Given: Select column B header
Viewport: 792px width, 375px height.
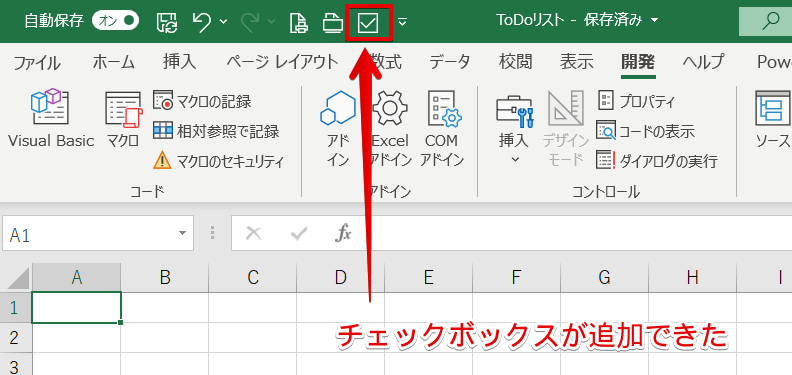Looking at the screenshot, I should [x=165, y=277].
